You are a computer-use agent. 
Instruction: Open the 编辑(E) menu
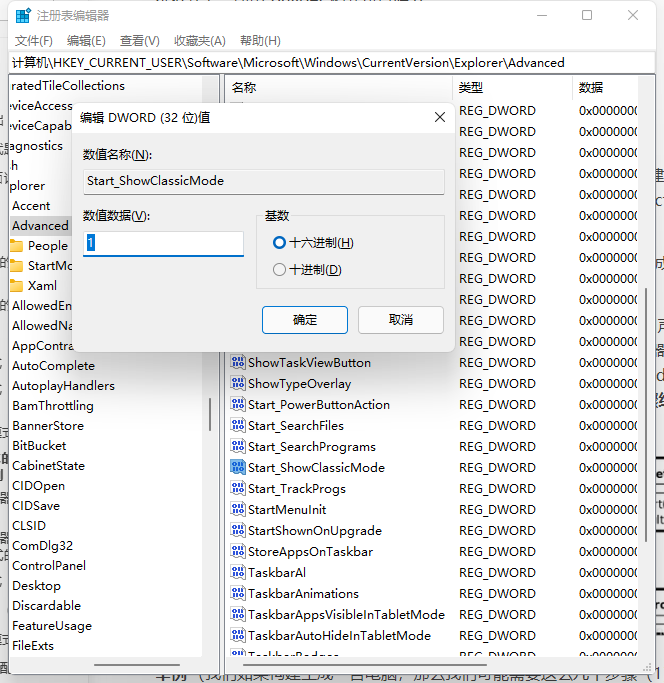86,41
